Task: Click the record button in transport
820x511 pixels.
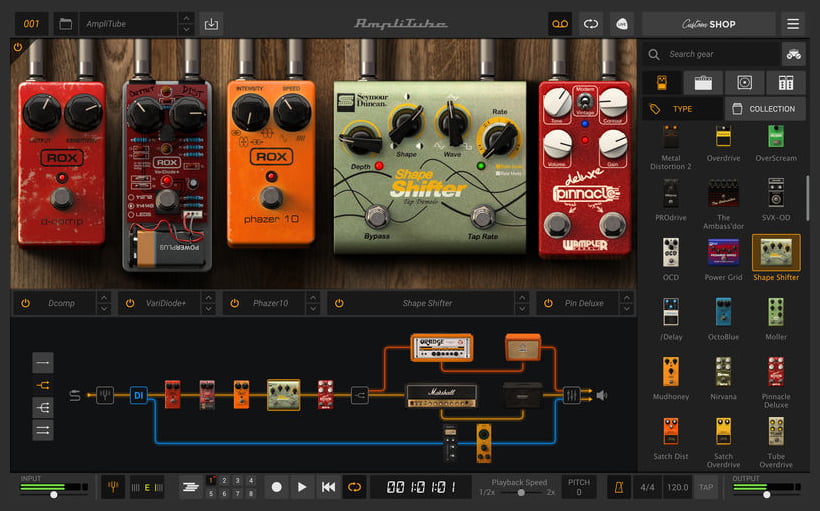Action: tap(277, 487)
